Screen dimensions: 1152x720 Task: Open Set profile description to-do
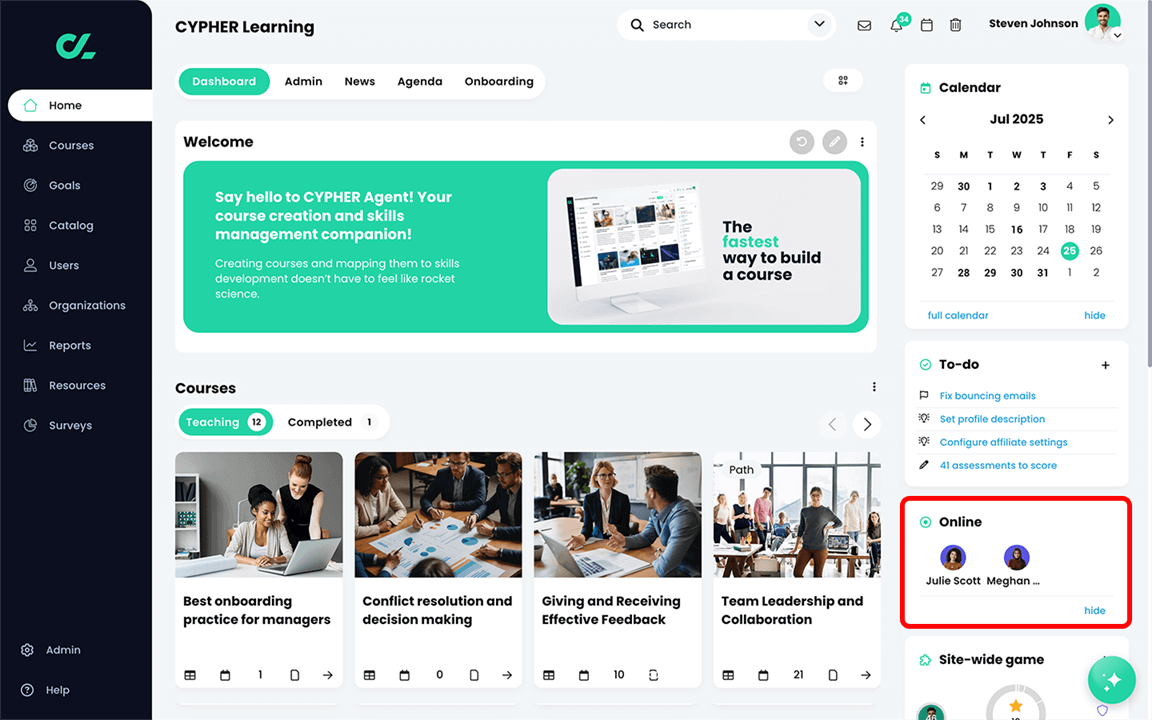(992, 420)
